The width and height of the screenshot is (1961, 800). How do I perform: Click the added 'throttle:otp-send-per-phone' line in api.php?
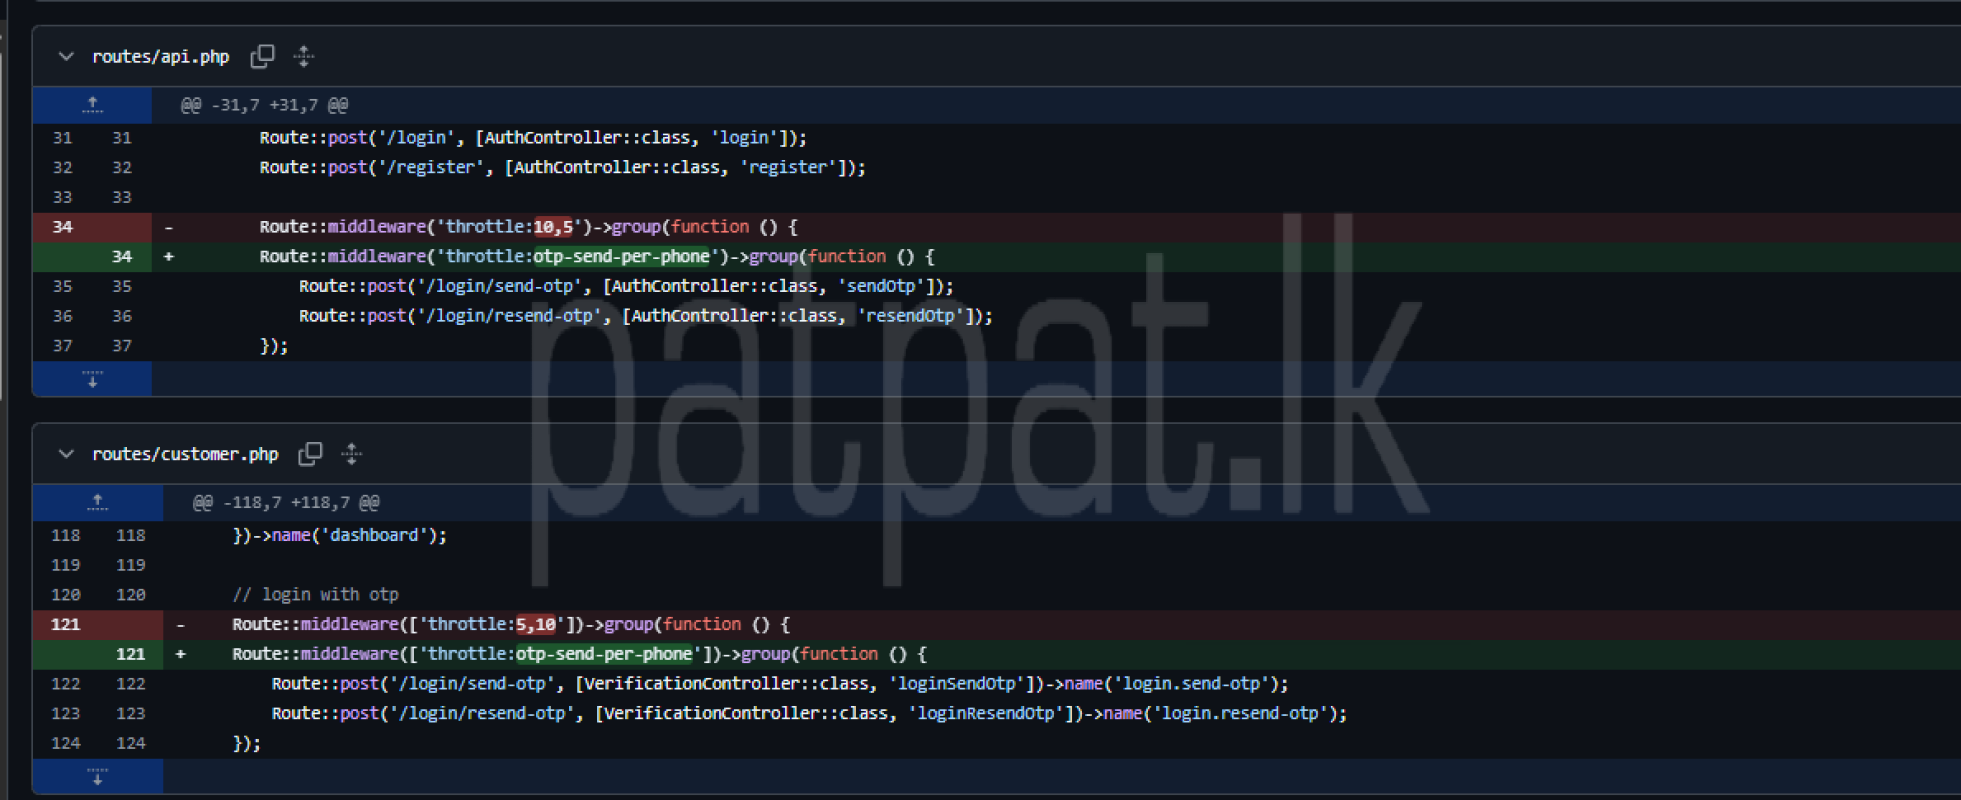(x=620, y=257)
